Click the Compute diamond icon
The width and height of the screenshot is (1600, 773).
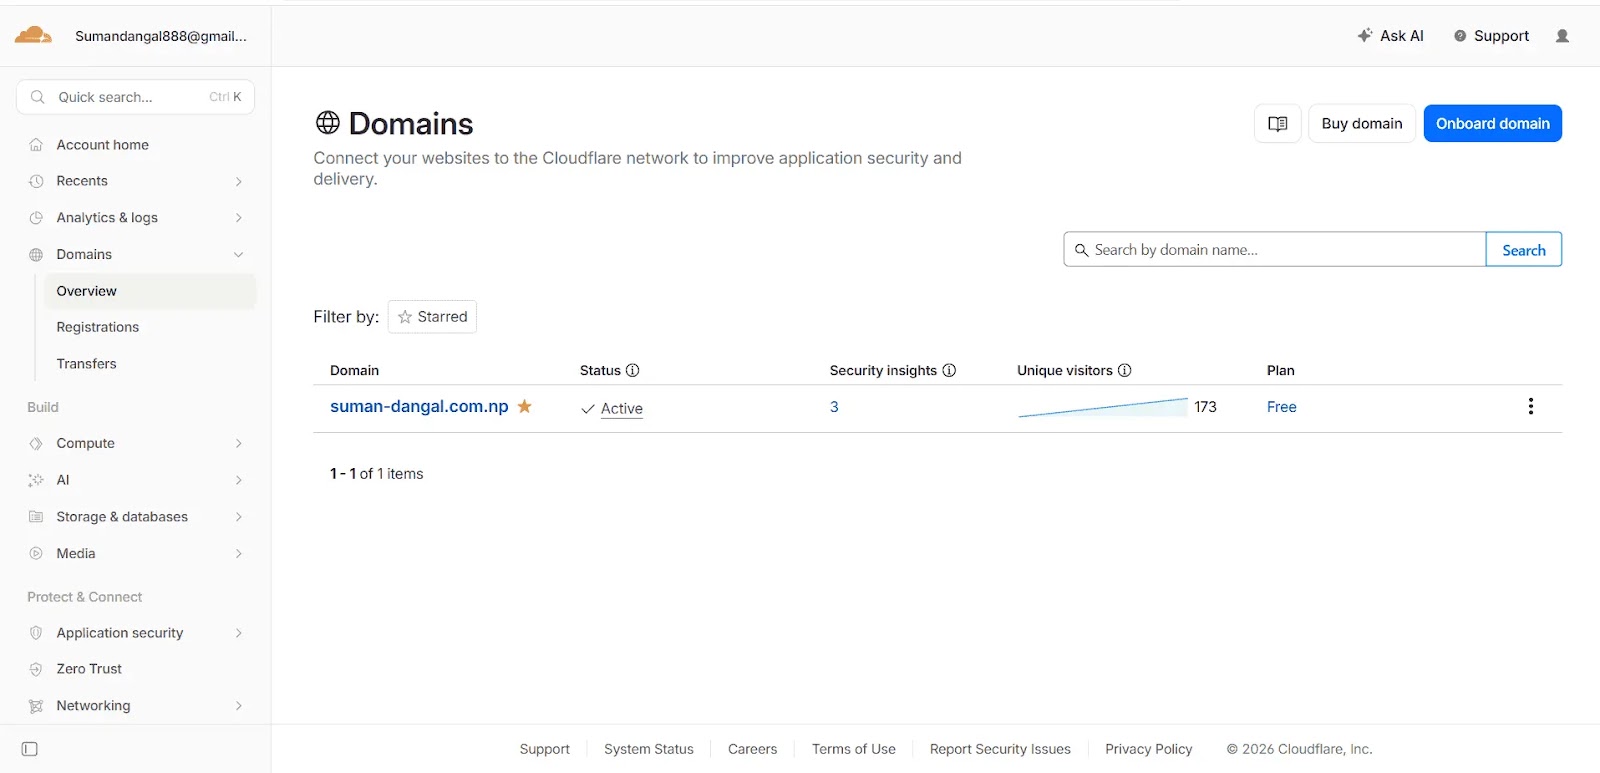pyautogui.click(x=36, y=443)
